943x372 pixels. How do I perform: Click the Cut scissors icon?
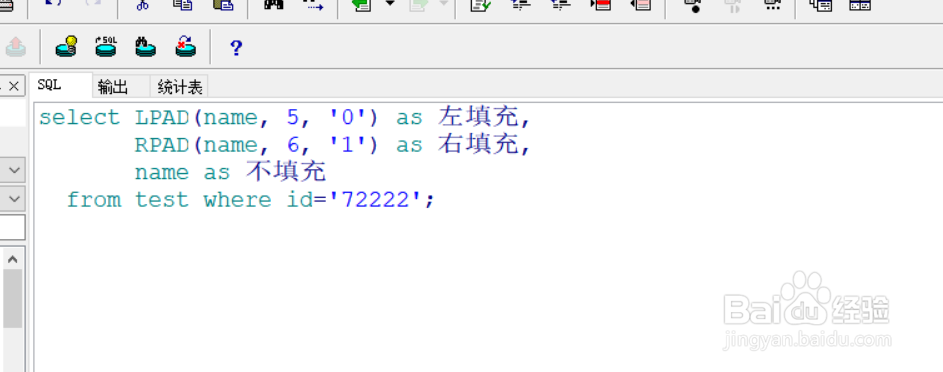point(142,4)
